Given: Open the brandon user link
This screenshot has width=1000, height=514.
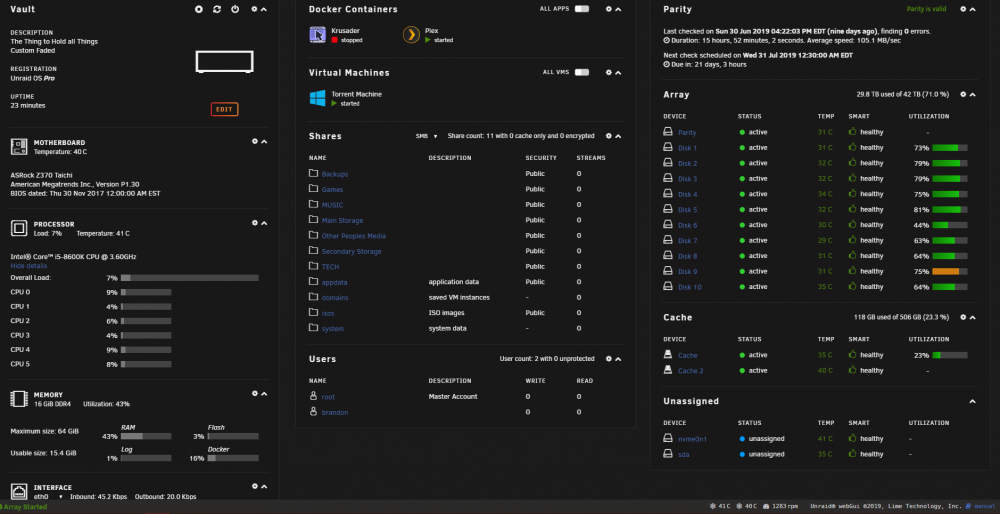Looking at the screenshot, I should point(335,413).
